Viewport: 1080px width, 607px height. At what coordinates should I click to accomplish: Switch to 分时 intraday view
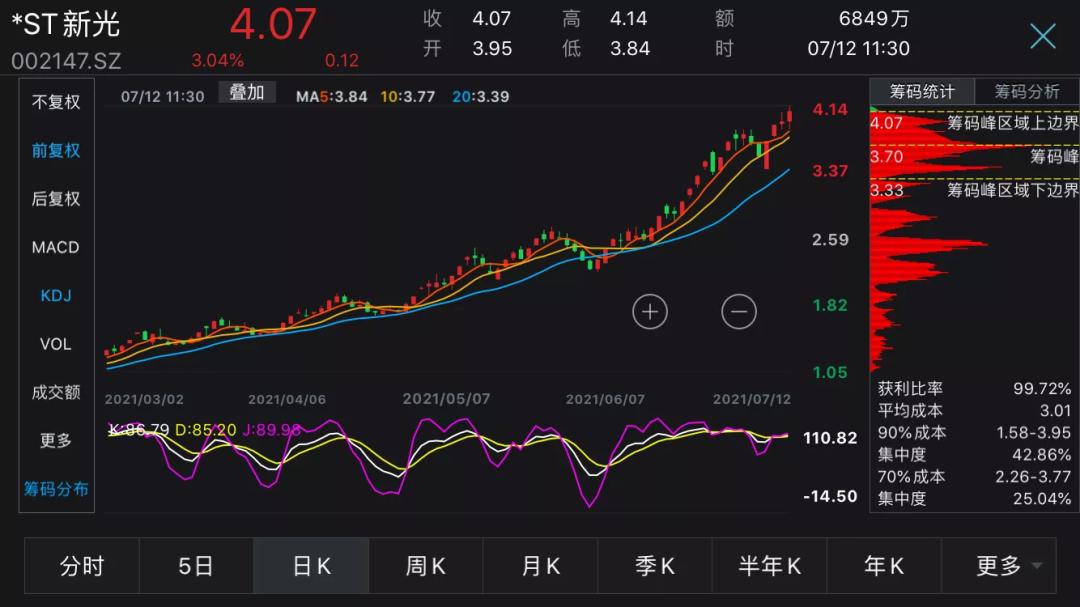[x=82, y=566]
